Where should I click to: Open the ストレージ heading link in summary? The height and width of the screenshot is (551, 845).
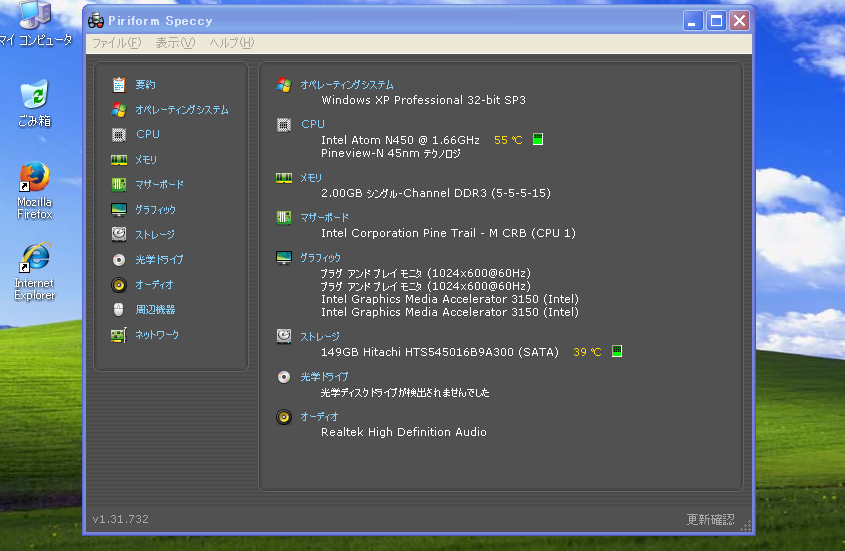pos(320,336)
